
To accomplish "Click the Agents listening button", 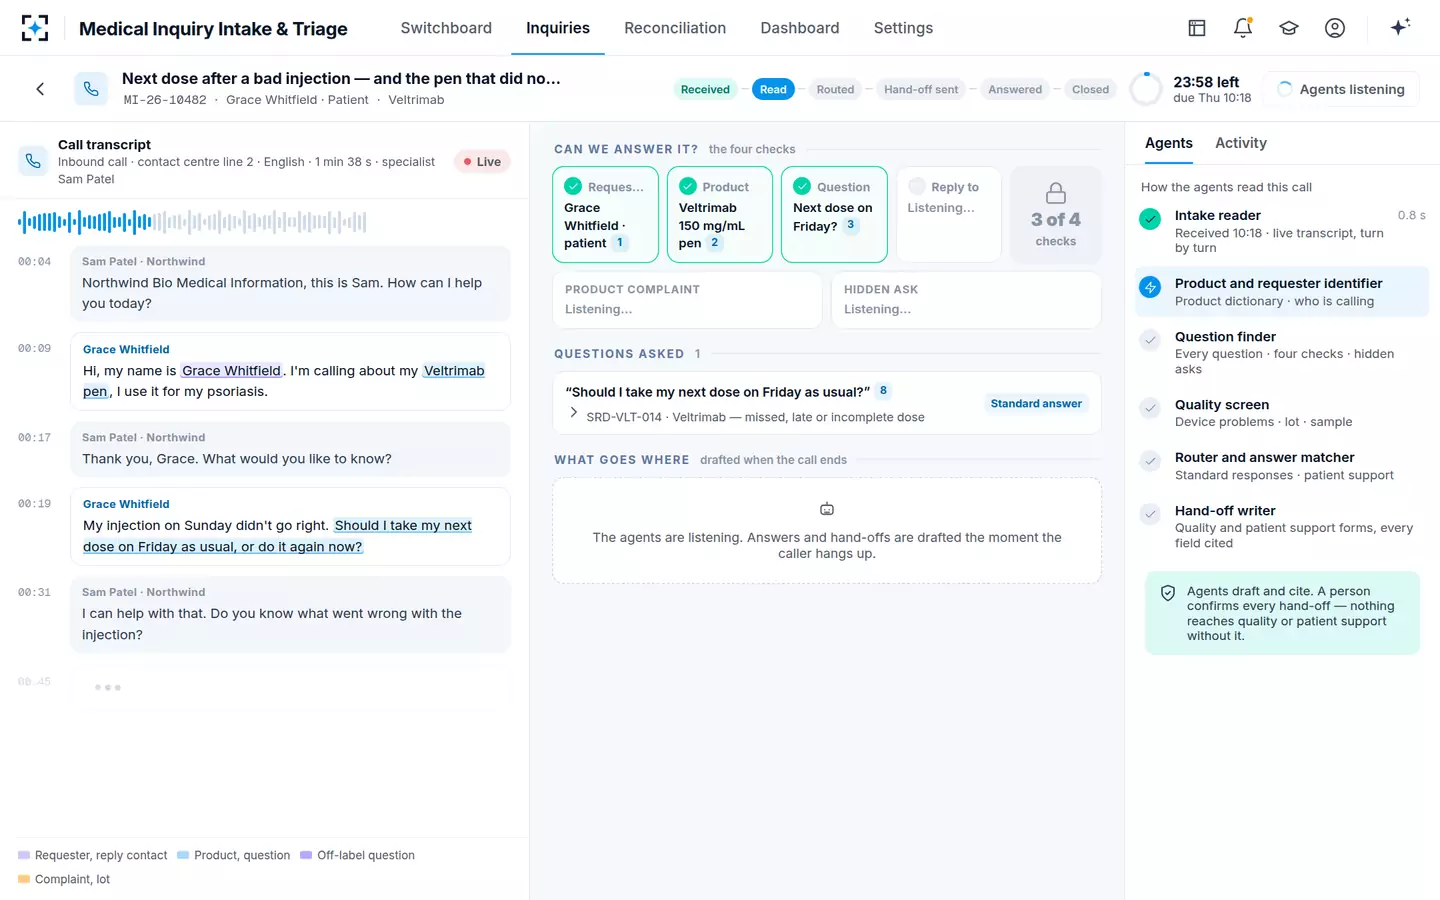I will coord(1341,89).
